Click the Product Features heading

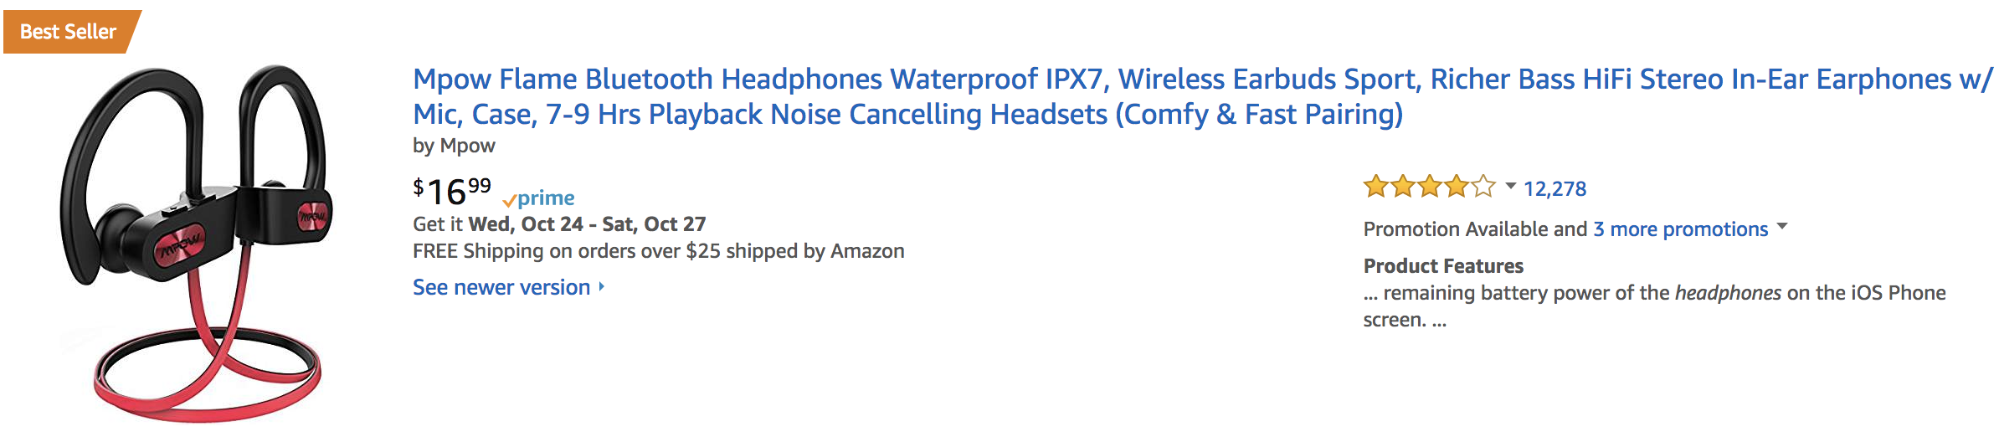(x=1443, y=266)
